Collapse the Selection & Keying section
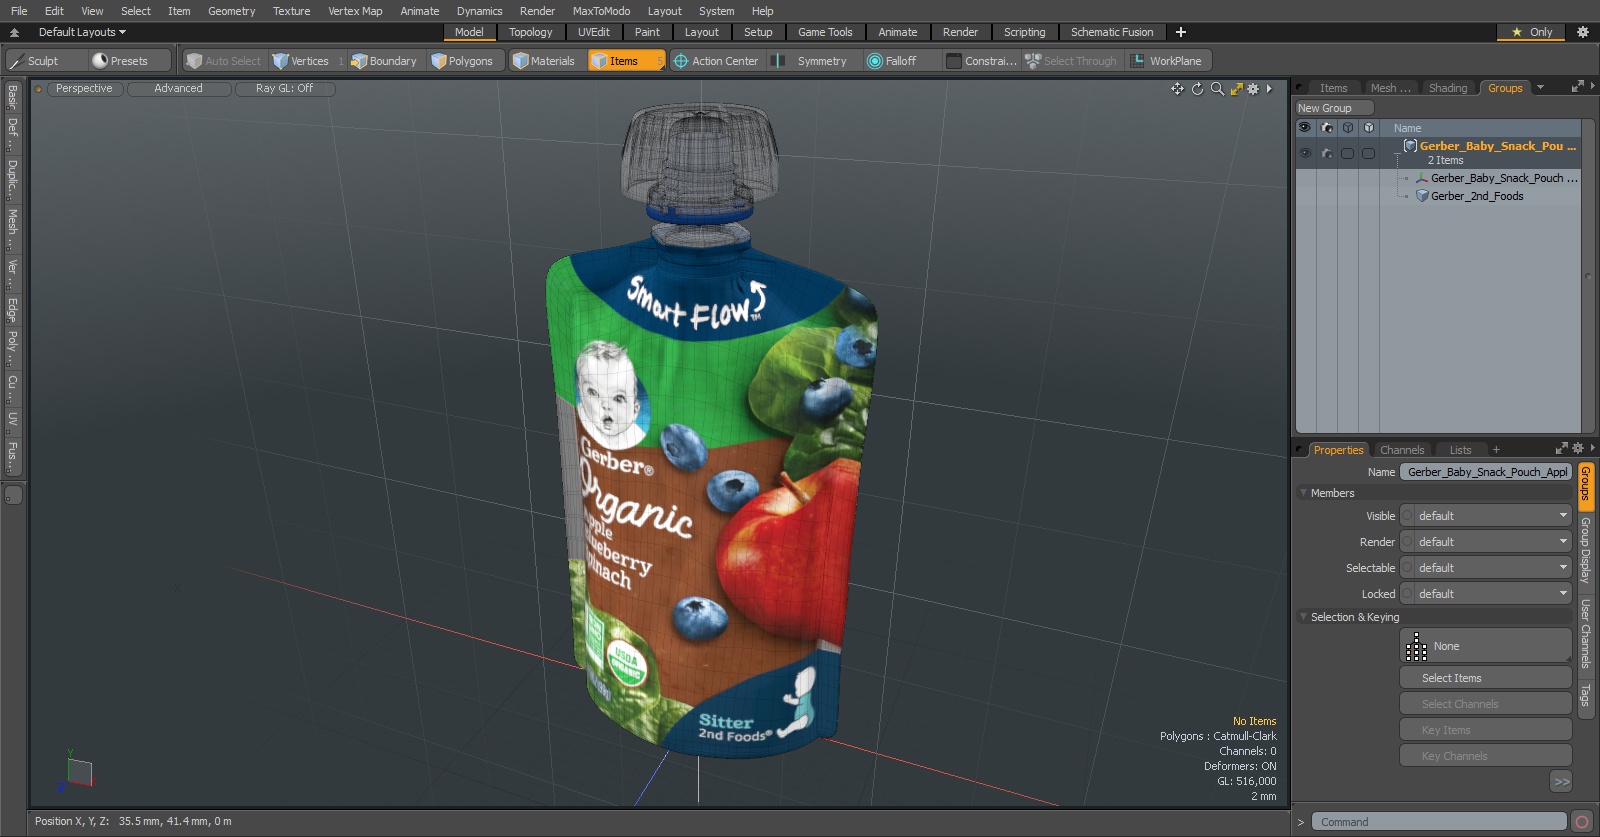Viewport: 1600px width, 837px height. tap(1304, 617)
